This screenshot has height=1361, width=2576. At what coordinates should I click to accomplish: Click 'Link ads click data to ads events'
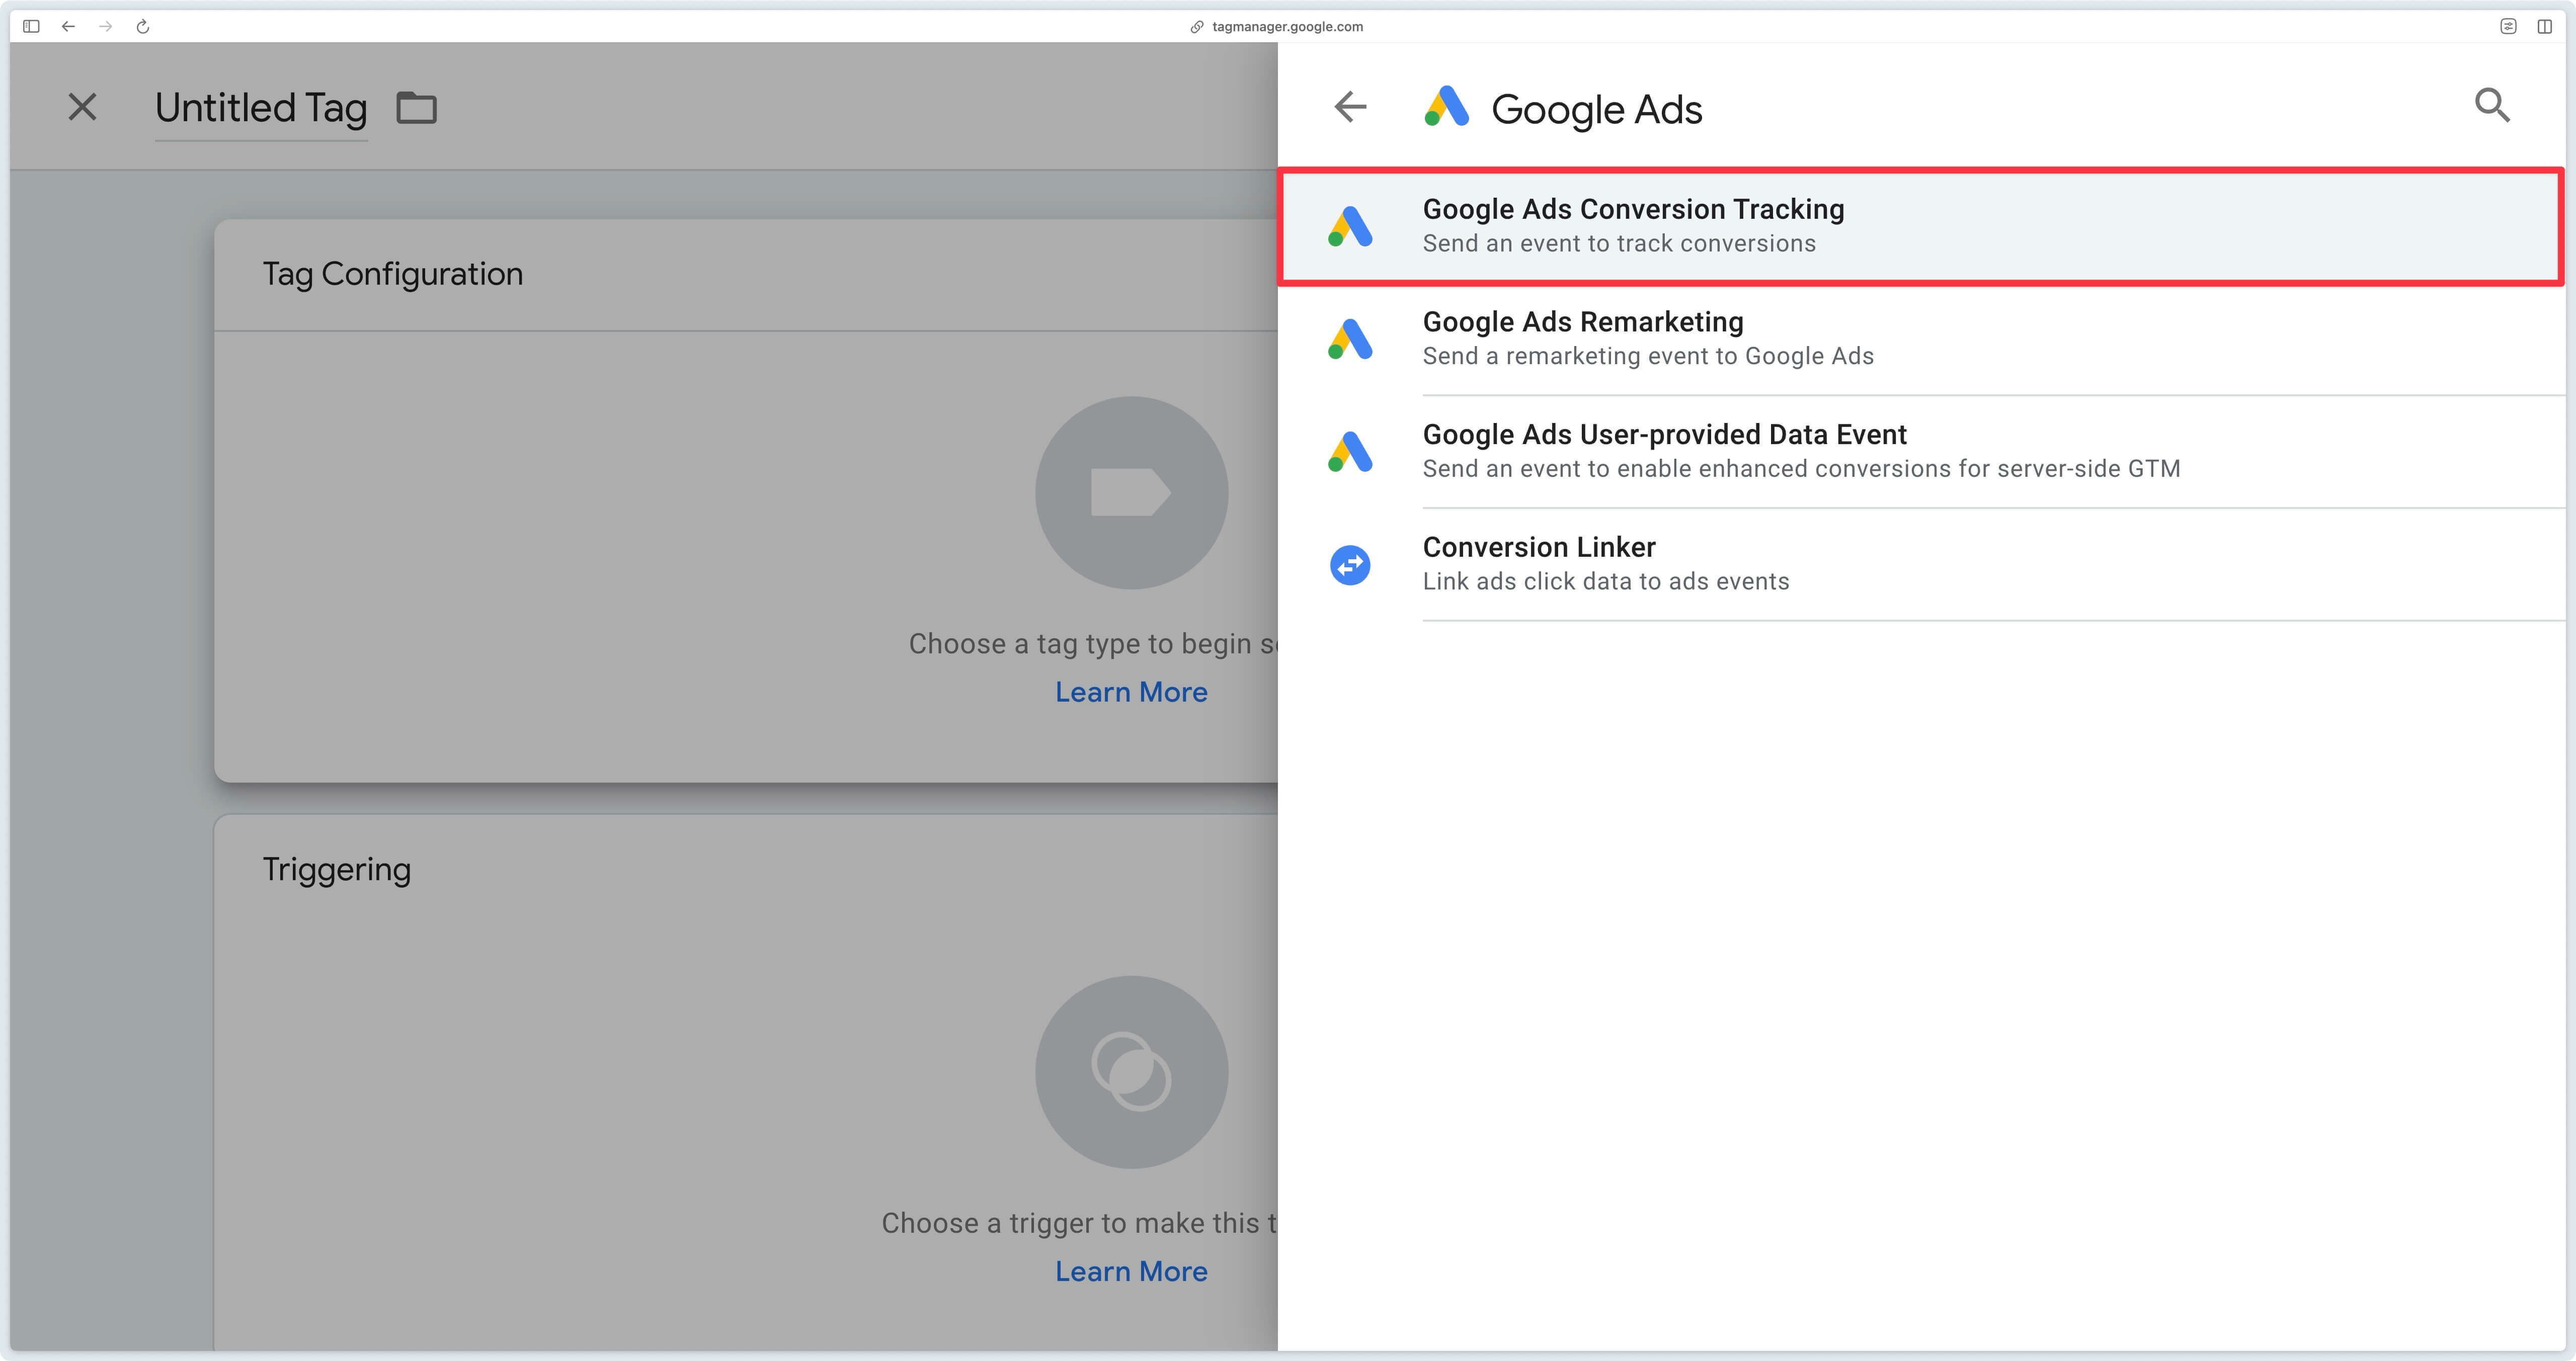(x=1606, y=582)
